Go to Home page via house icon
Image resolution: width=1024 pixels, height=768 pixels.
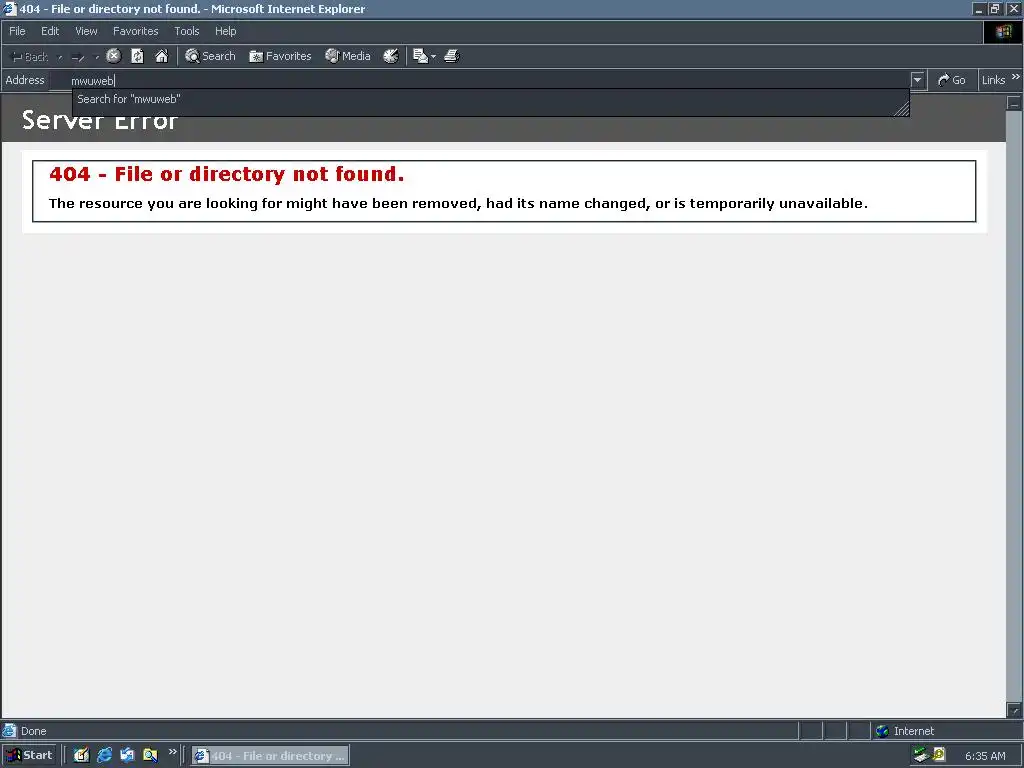tap(161, 56)
